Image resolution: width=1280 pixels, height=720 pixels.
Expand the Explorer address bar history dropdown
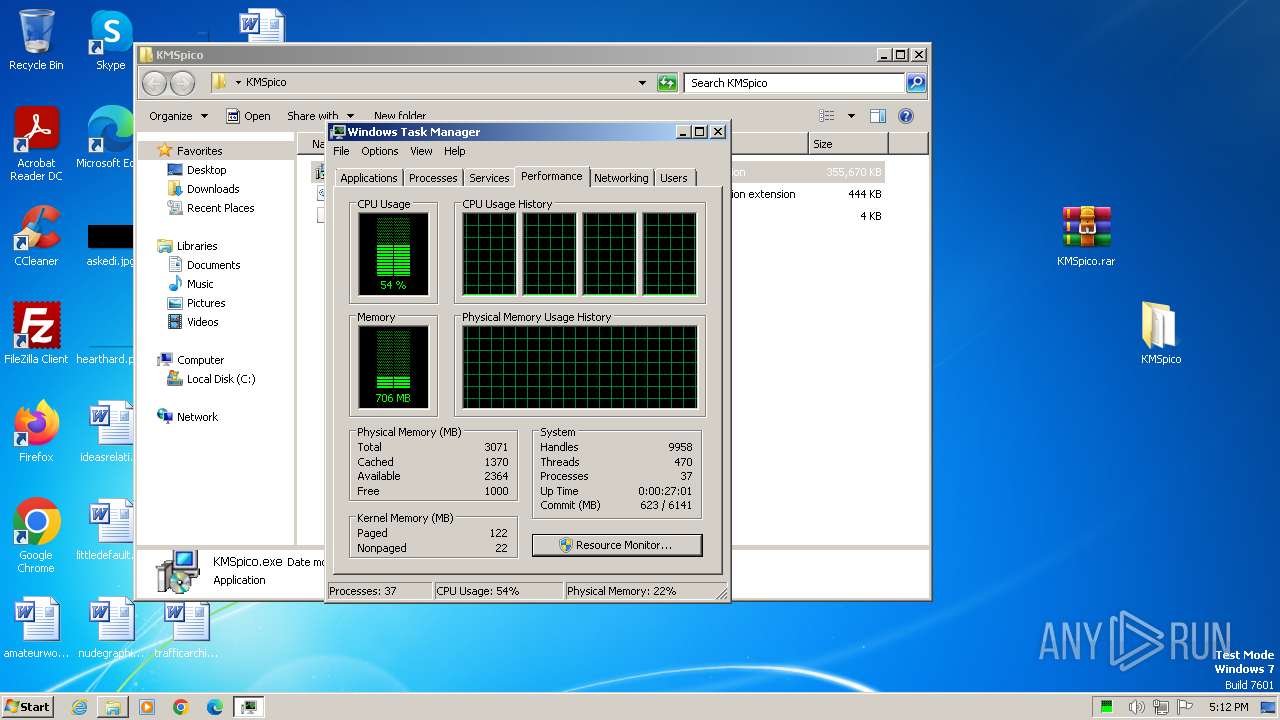(x=642, y=83)
